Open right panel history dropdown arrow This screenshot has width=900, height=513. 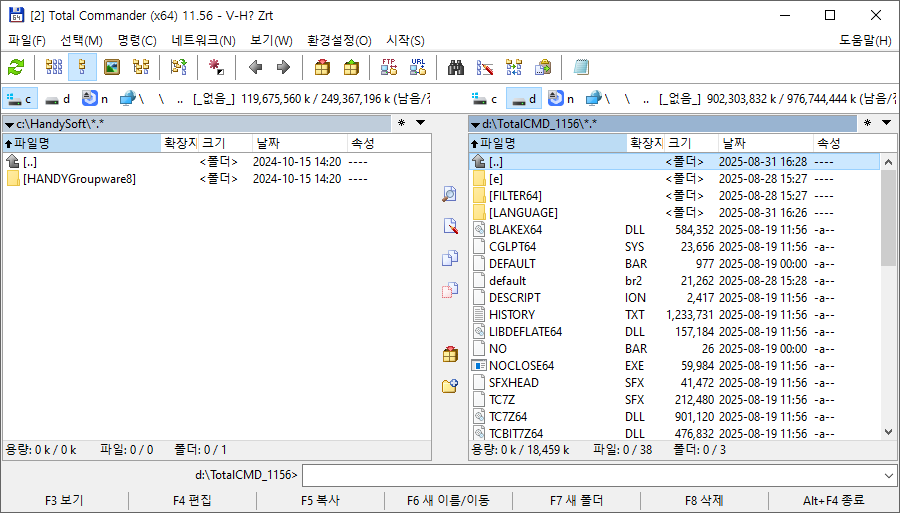coord(887,123)
